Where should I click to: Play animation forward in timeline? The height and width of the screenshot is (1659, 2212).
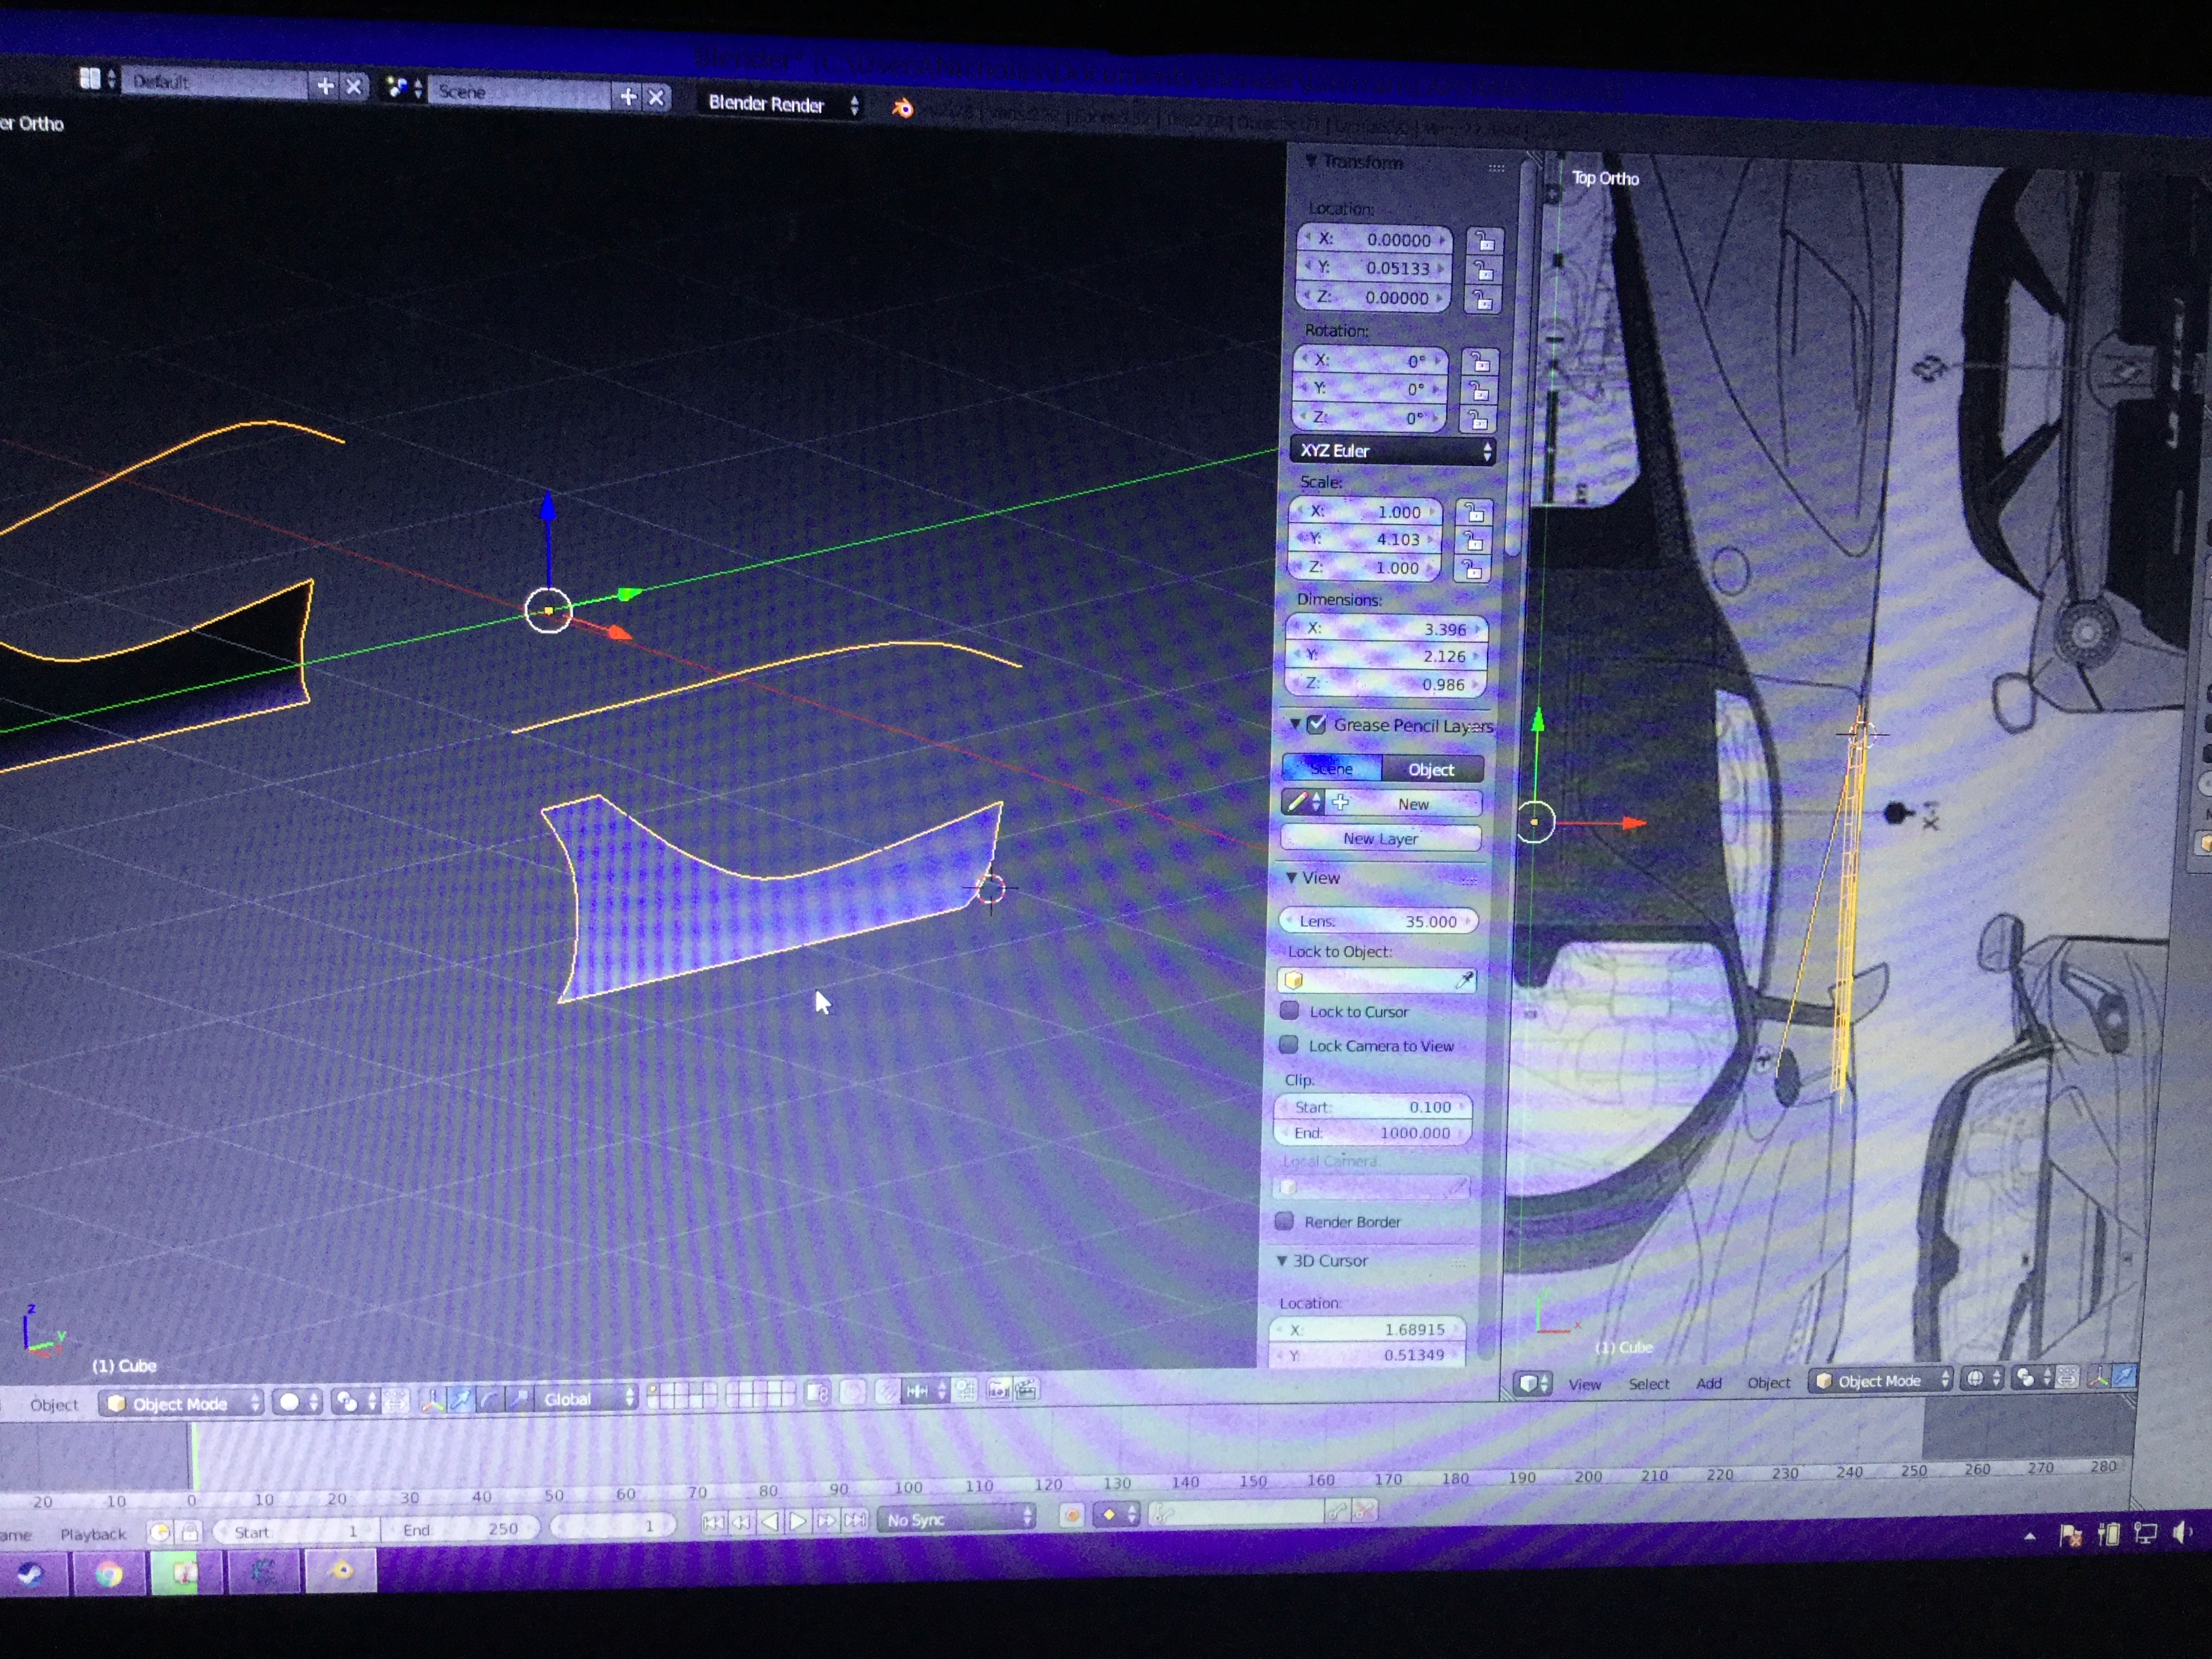coord(798,1521)
